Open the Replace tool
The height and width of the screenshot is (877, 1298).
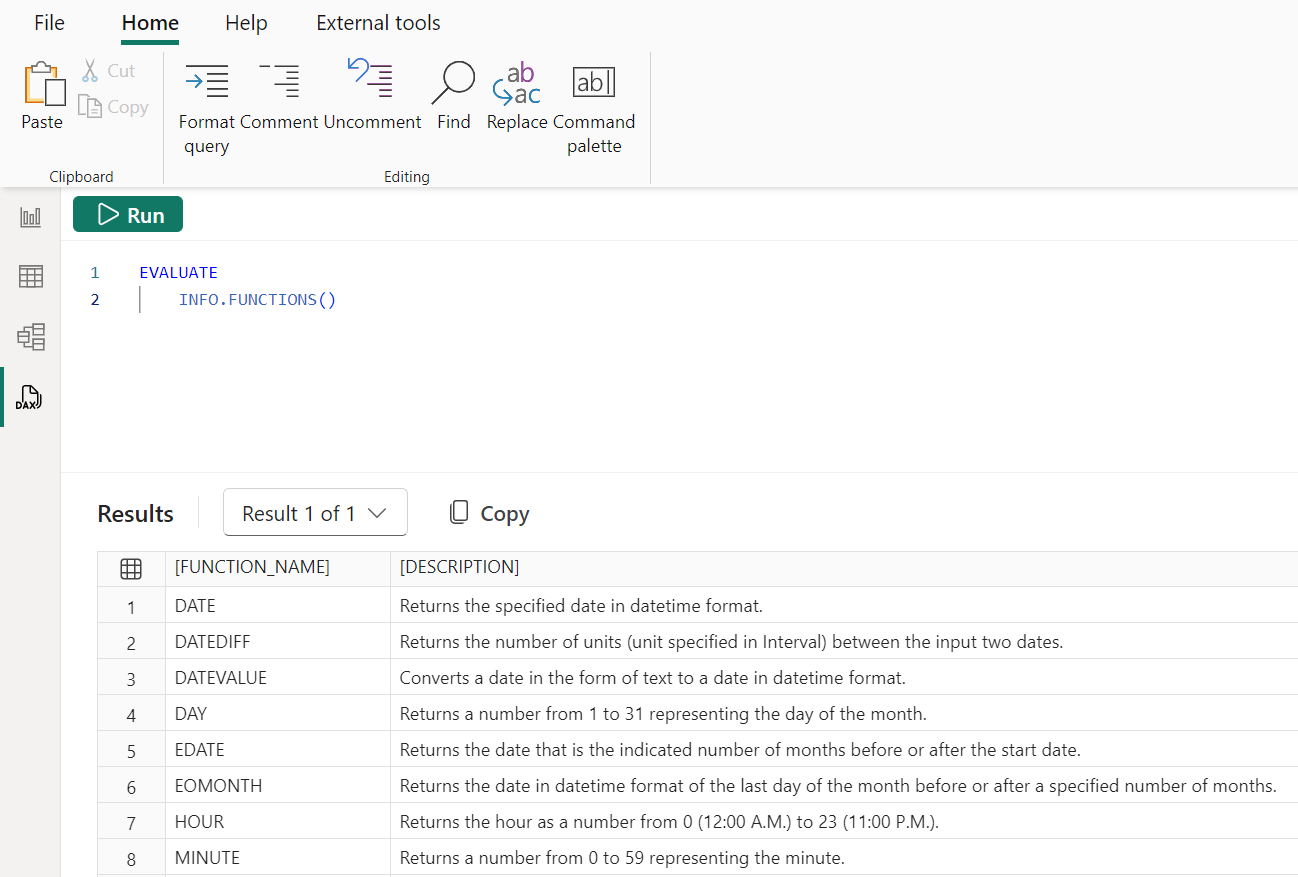tap(516, 95)
